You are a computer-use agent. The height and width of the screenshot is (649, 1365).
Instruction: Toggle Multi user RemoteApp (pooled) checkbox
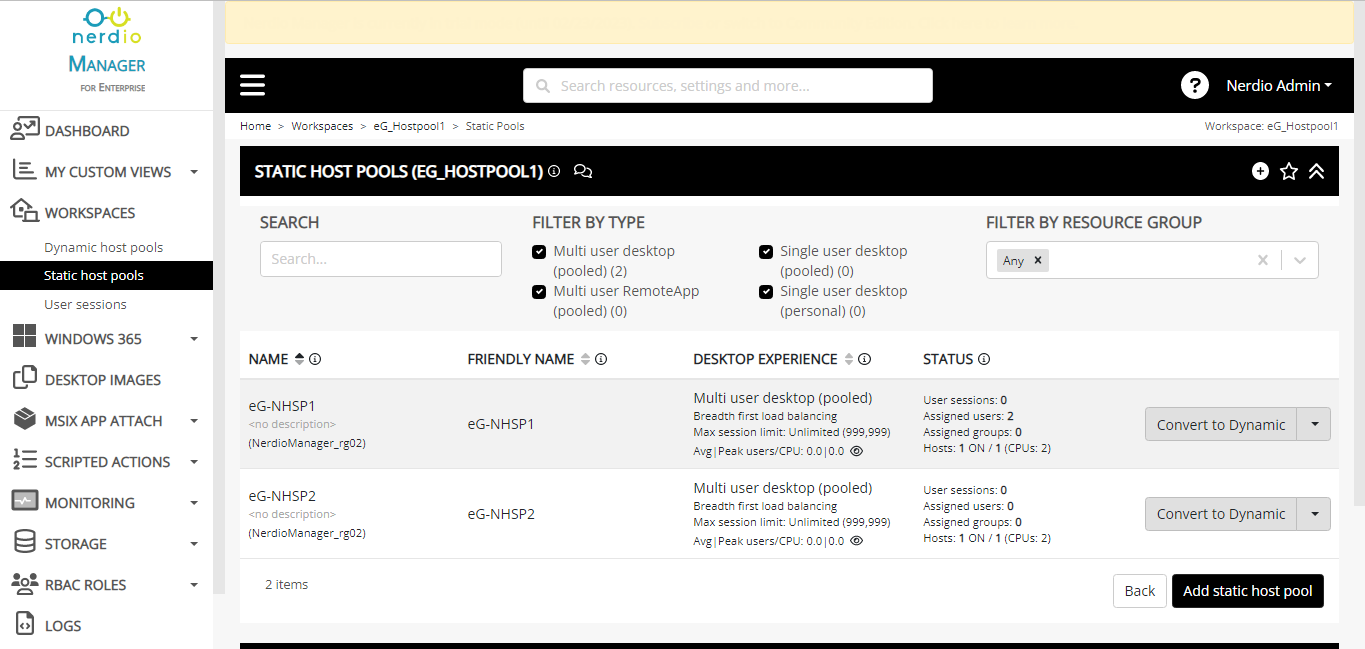(539, 292)
